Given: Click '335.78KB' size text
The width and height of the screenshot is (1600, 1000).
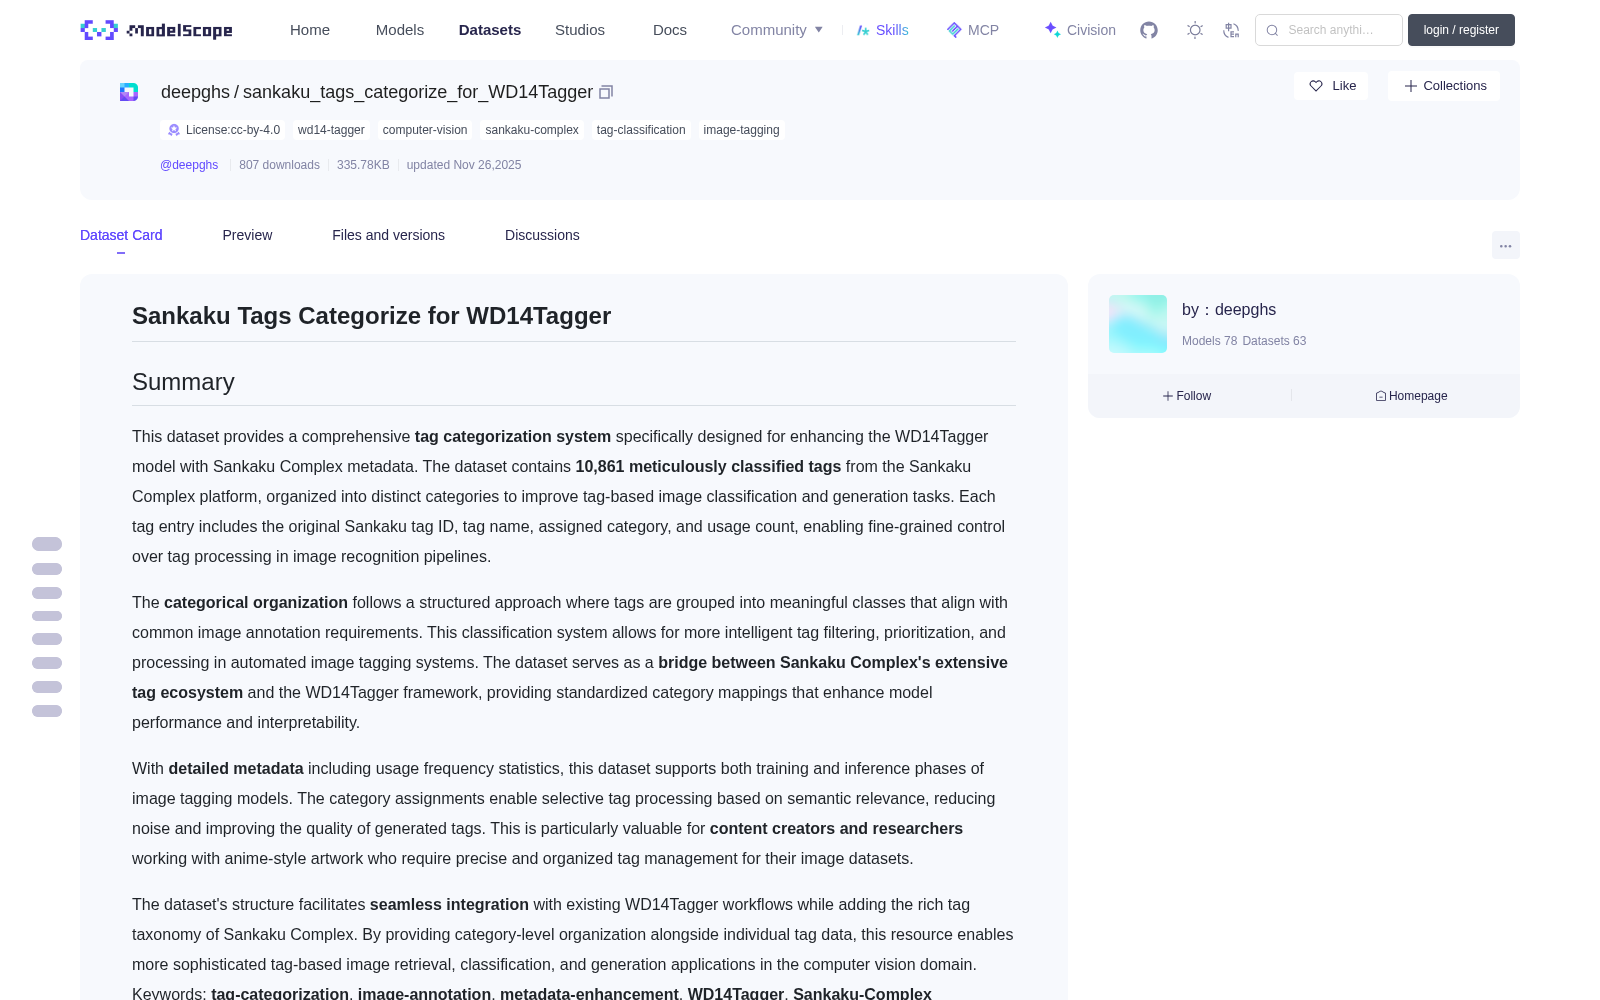Looking at the screenshot, I should click(x=363, y=165).
